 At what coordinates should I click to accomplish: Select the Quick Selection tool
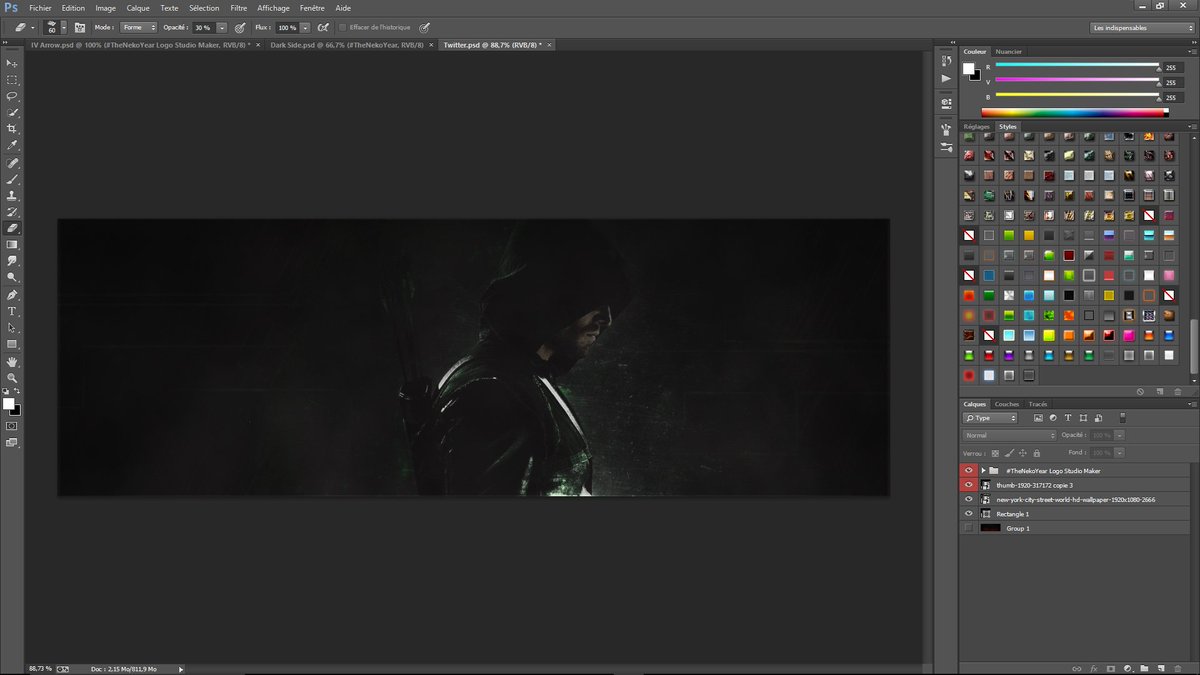[13, 113]
